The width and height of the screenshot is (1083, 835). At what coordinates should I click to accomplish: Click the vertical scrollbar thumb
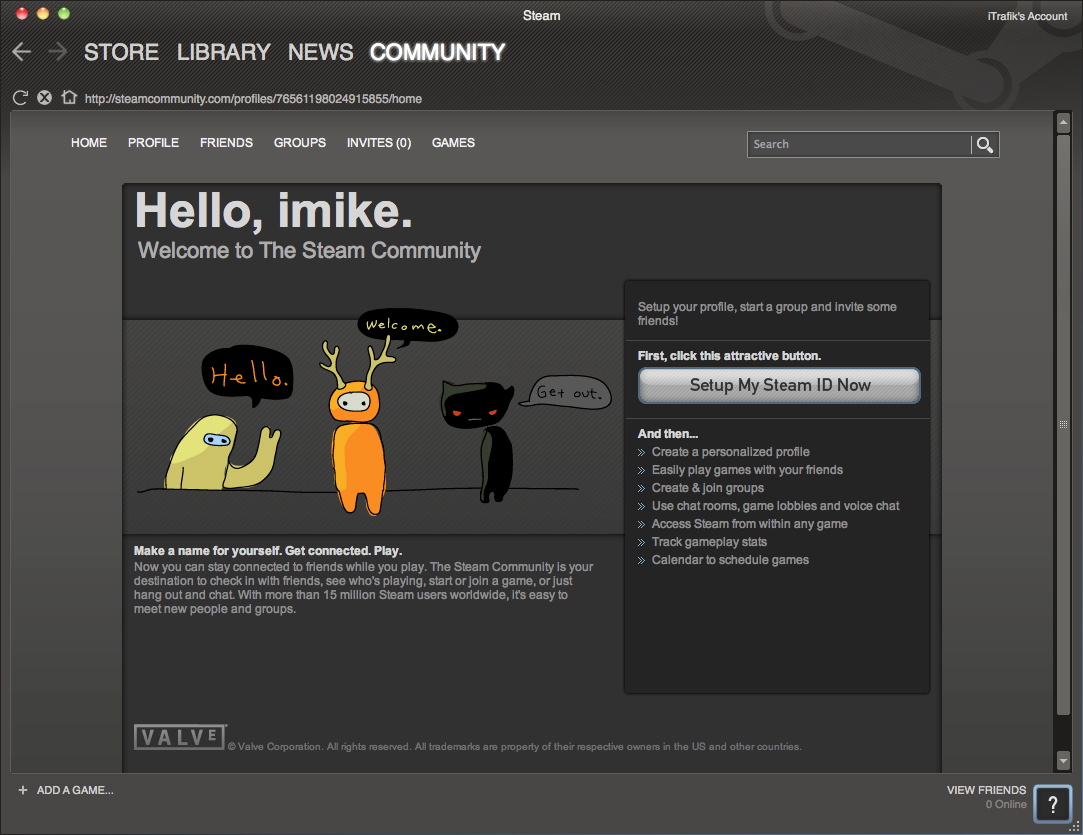click(x=1063, y=425)
